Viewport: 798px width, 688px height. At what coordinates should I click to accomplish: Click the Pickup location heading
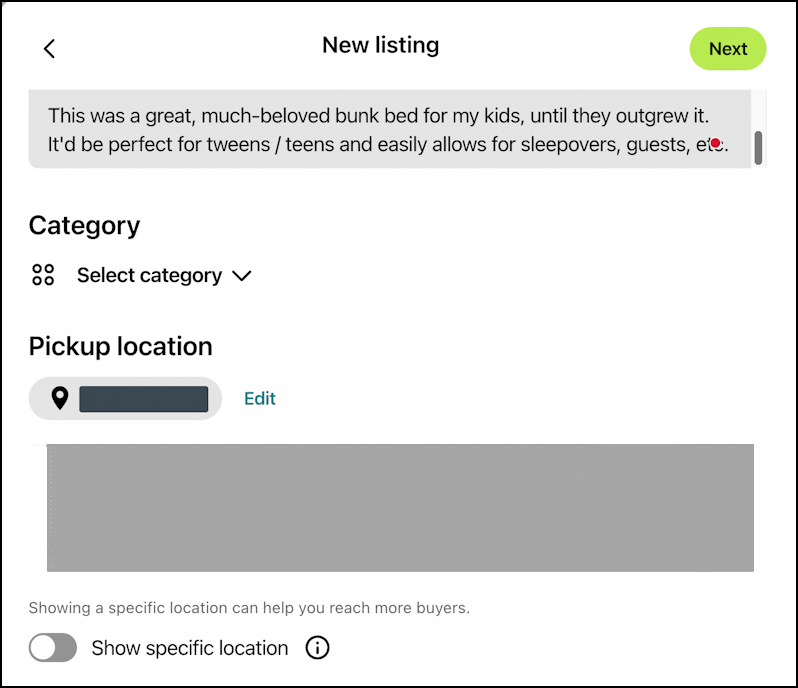coord(120,346)
